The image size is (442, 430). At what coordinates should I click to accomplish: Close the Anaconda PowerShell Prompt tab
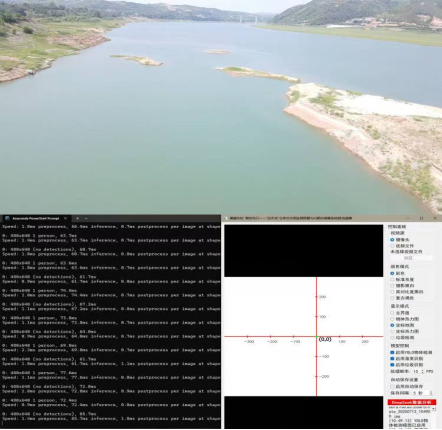(65, 218)
